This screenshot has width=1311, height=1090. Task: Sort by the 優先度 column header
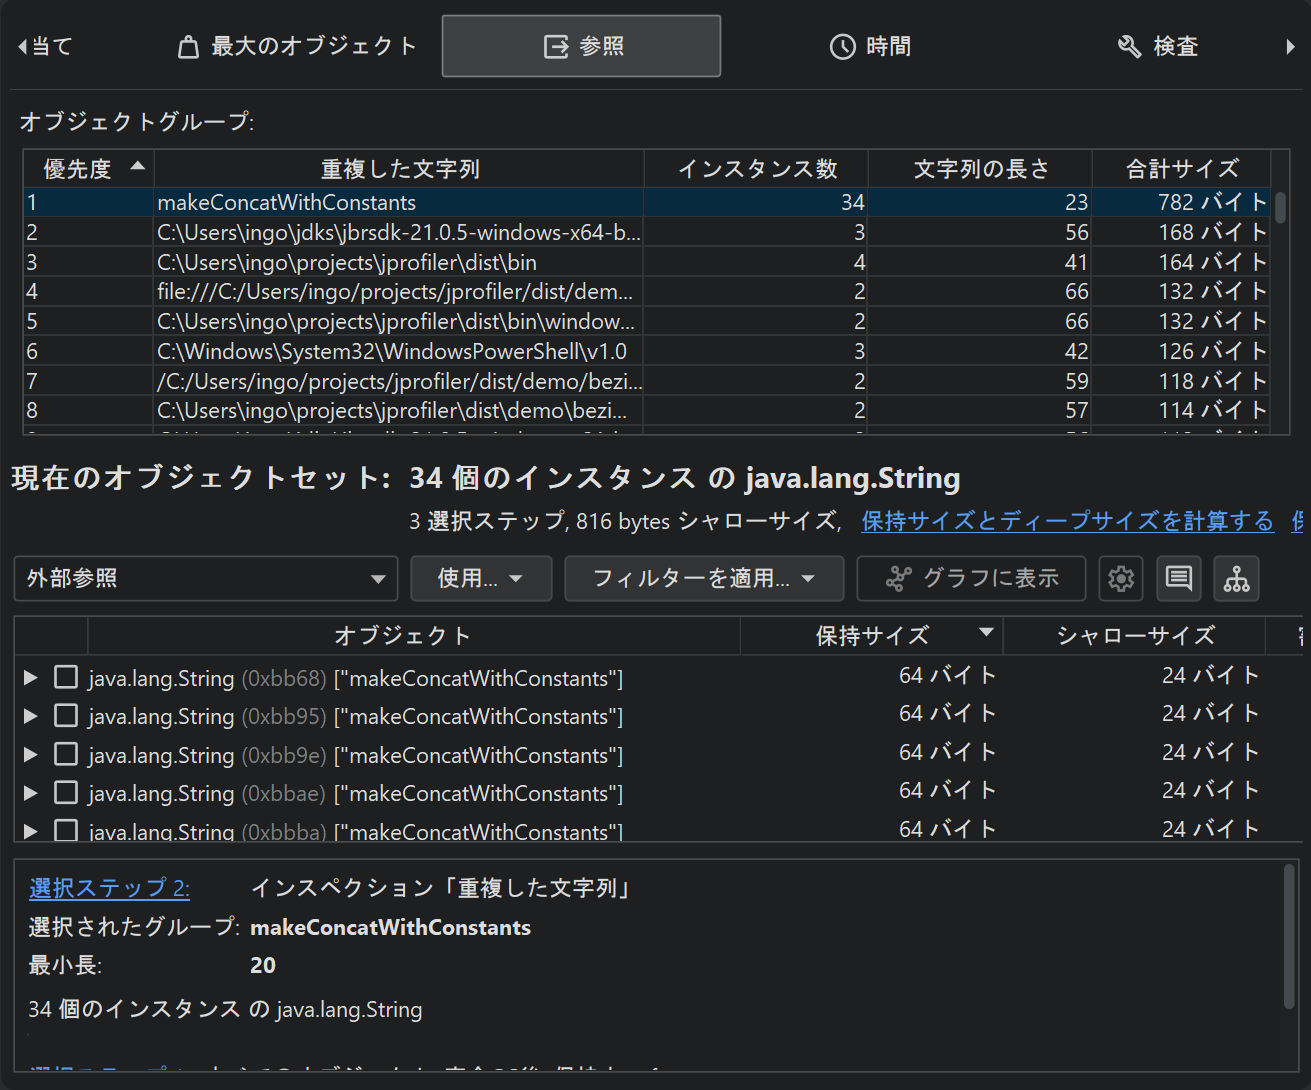pos(88,169)
